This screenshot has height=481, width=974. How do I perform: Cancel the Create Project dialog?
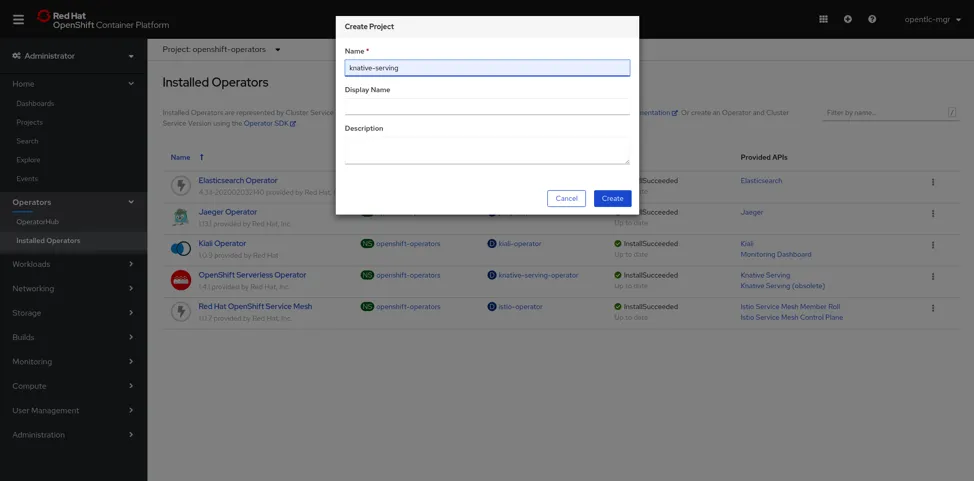coord(566,198)
